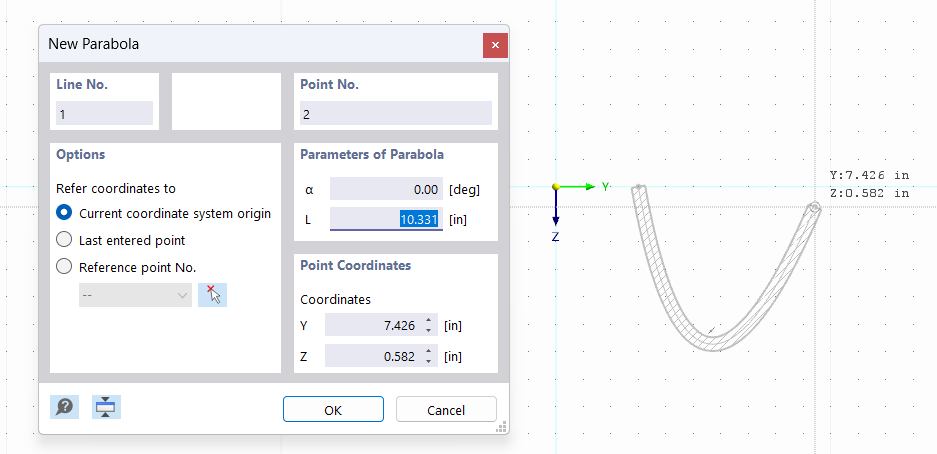Click the Point No. input field
Viewport: 937px width, 454px height.
396,114
